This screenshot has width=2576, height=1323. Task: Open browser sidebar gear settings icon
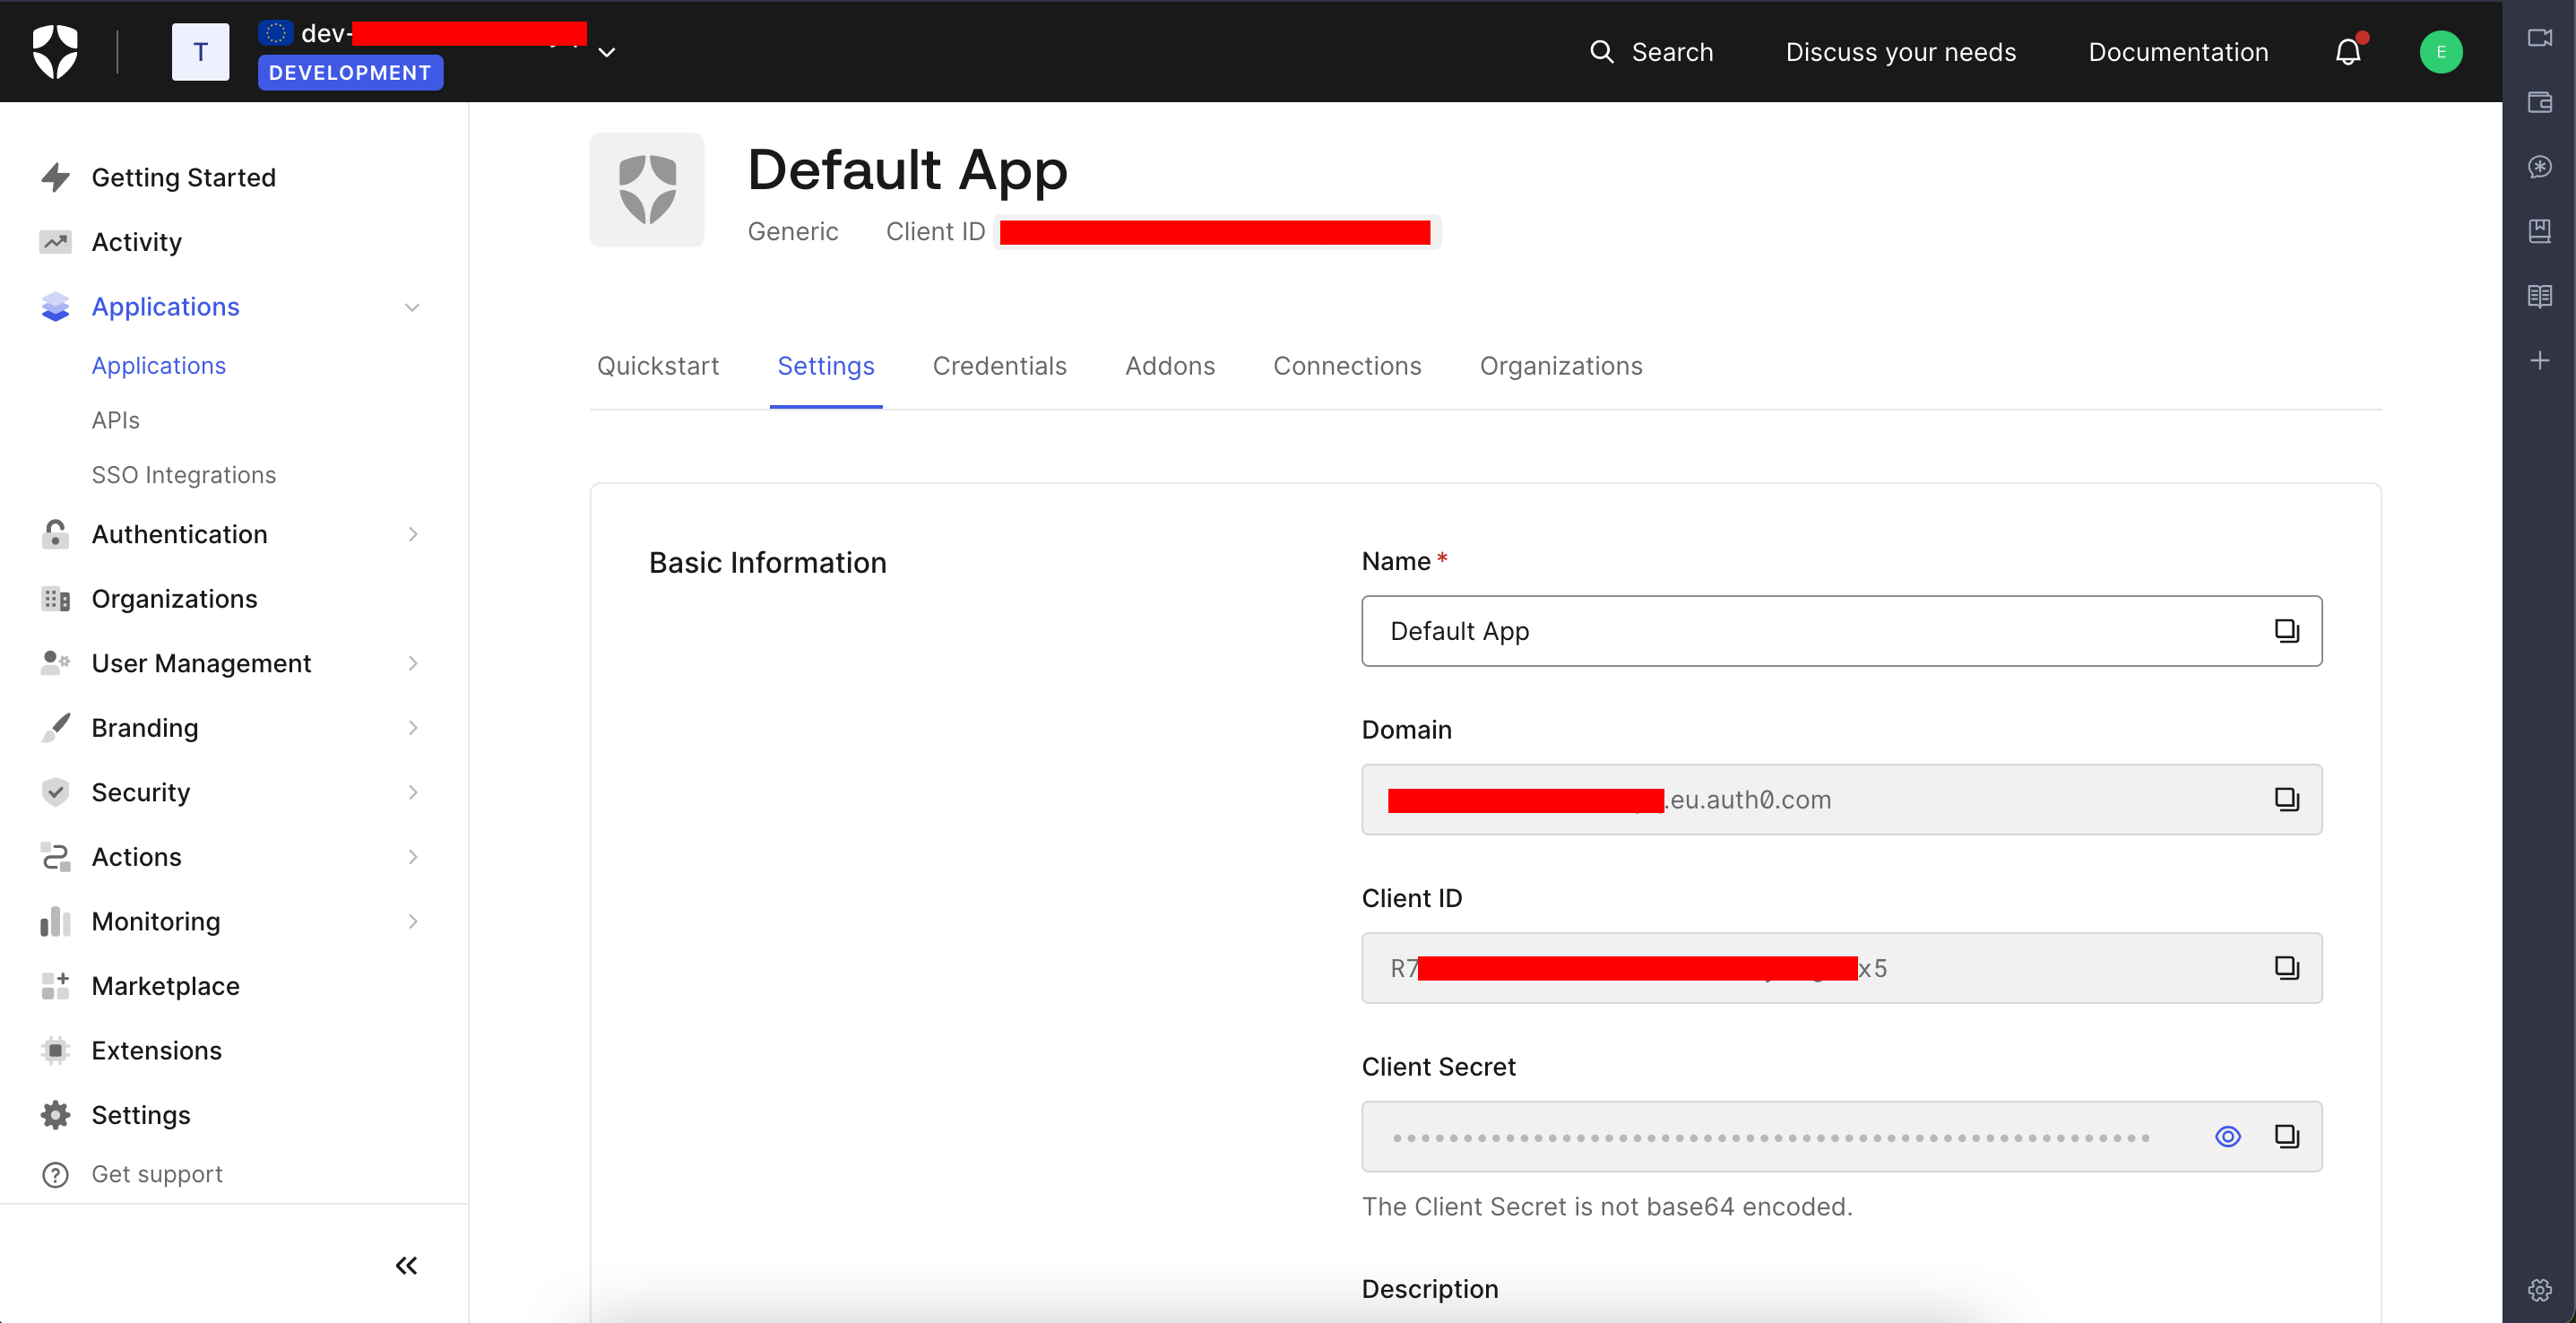(x=2539, y=1290)
